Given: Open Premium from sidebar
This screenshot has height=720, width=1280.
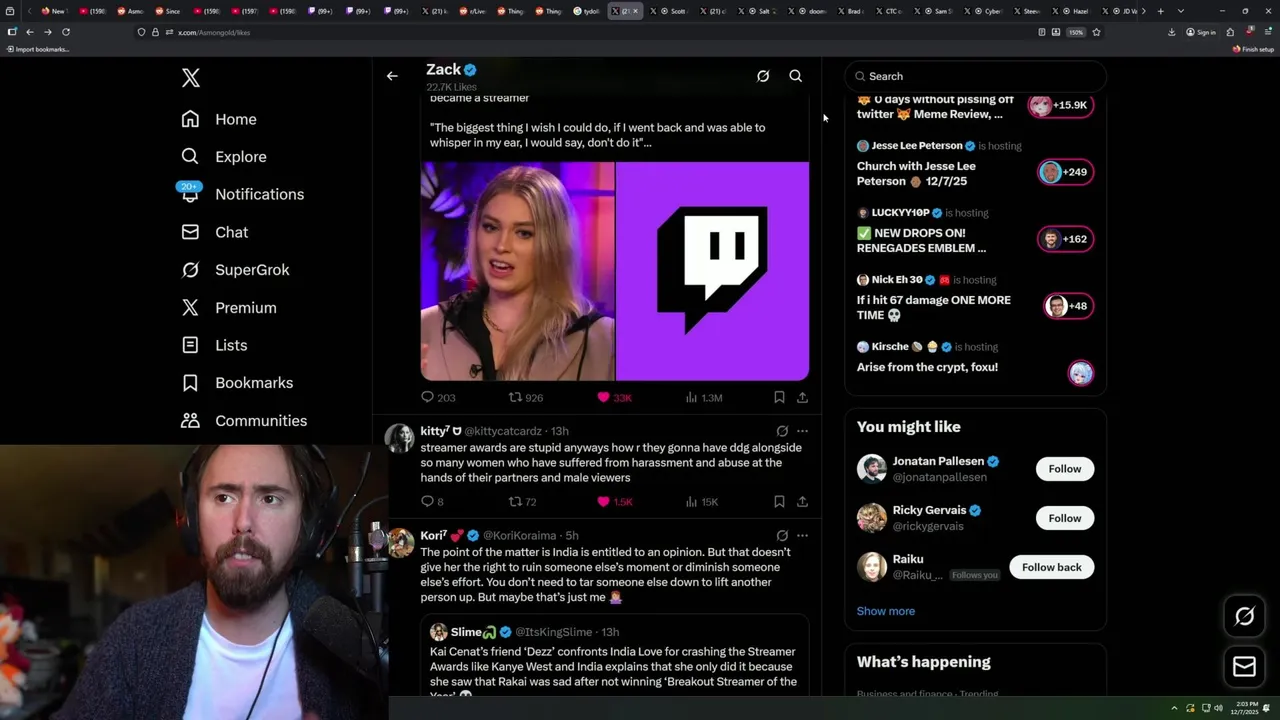Looking at the screenshot, I should point(228,308).
